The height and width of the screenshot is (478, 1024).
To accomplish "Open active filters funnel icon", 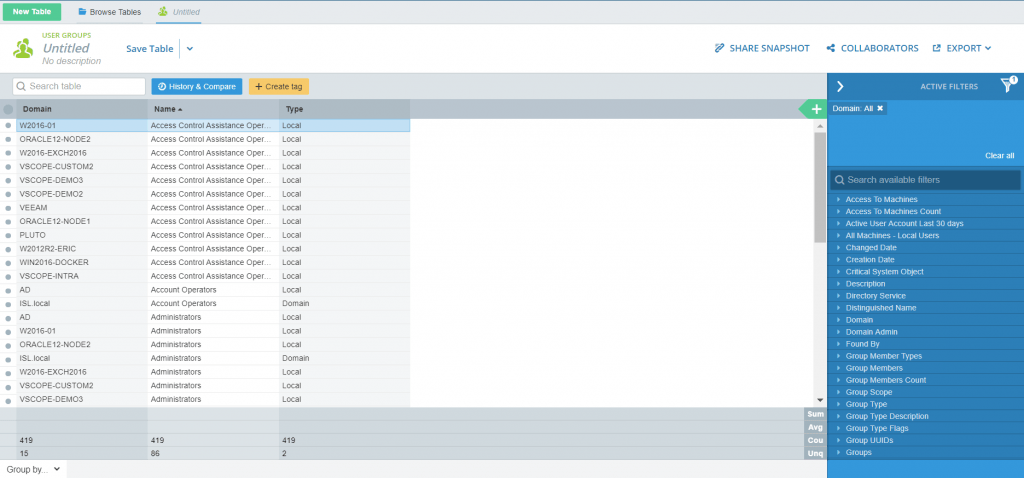I will point(1008,86).
